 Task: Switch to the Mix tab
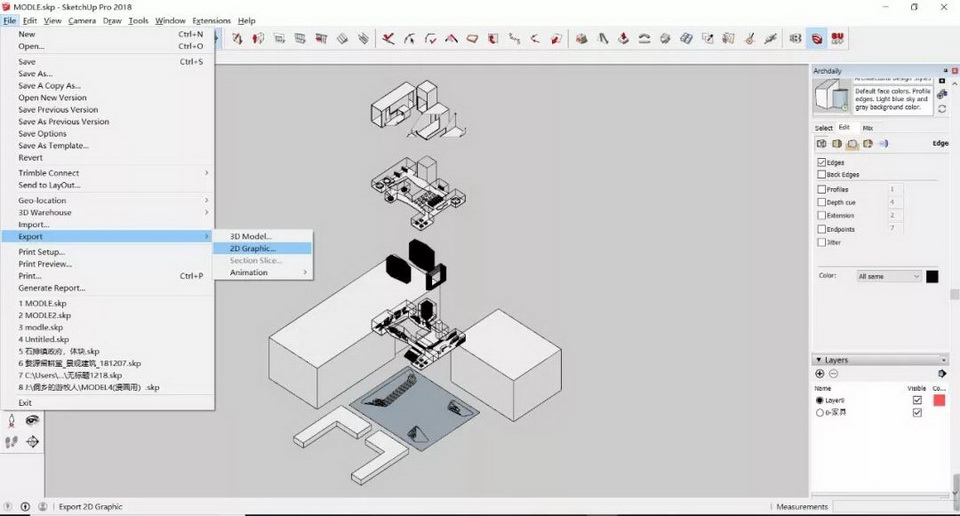pyautogui.click(x=867, y=128)
